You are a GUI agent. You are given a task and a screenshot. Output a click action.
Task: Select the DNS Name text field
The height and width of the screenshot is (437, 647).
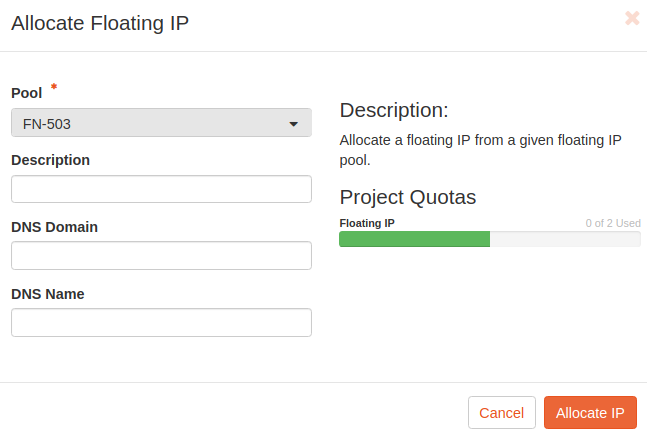pyautogui.click(x=161, y=323)
